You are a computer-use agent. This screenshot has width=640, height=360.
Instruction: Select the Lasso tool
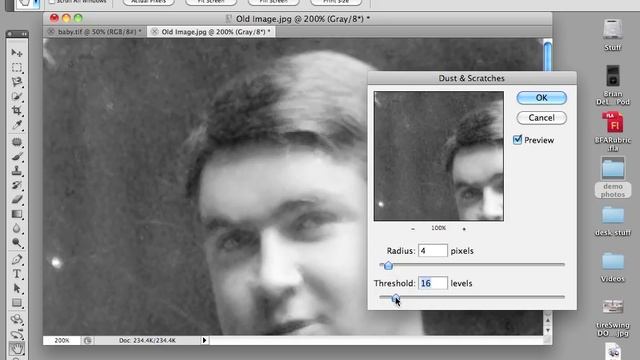click(x=17, y=82)
